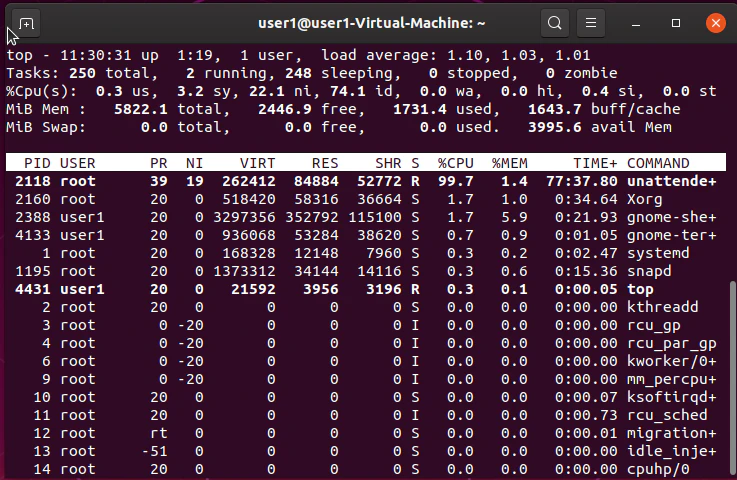The height and width of the screenshot is (480, 737).
Task: Click PID 1195 in the process list
Action: click(32, 271)
